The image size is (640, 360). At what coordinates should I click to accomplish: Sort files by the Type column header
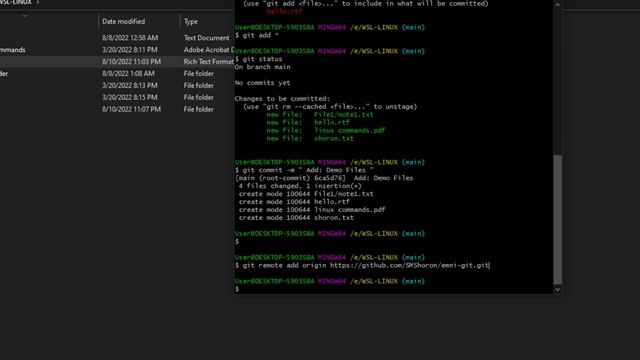click(x=191, y=21)
